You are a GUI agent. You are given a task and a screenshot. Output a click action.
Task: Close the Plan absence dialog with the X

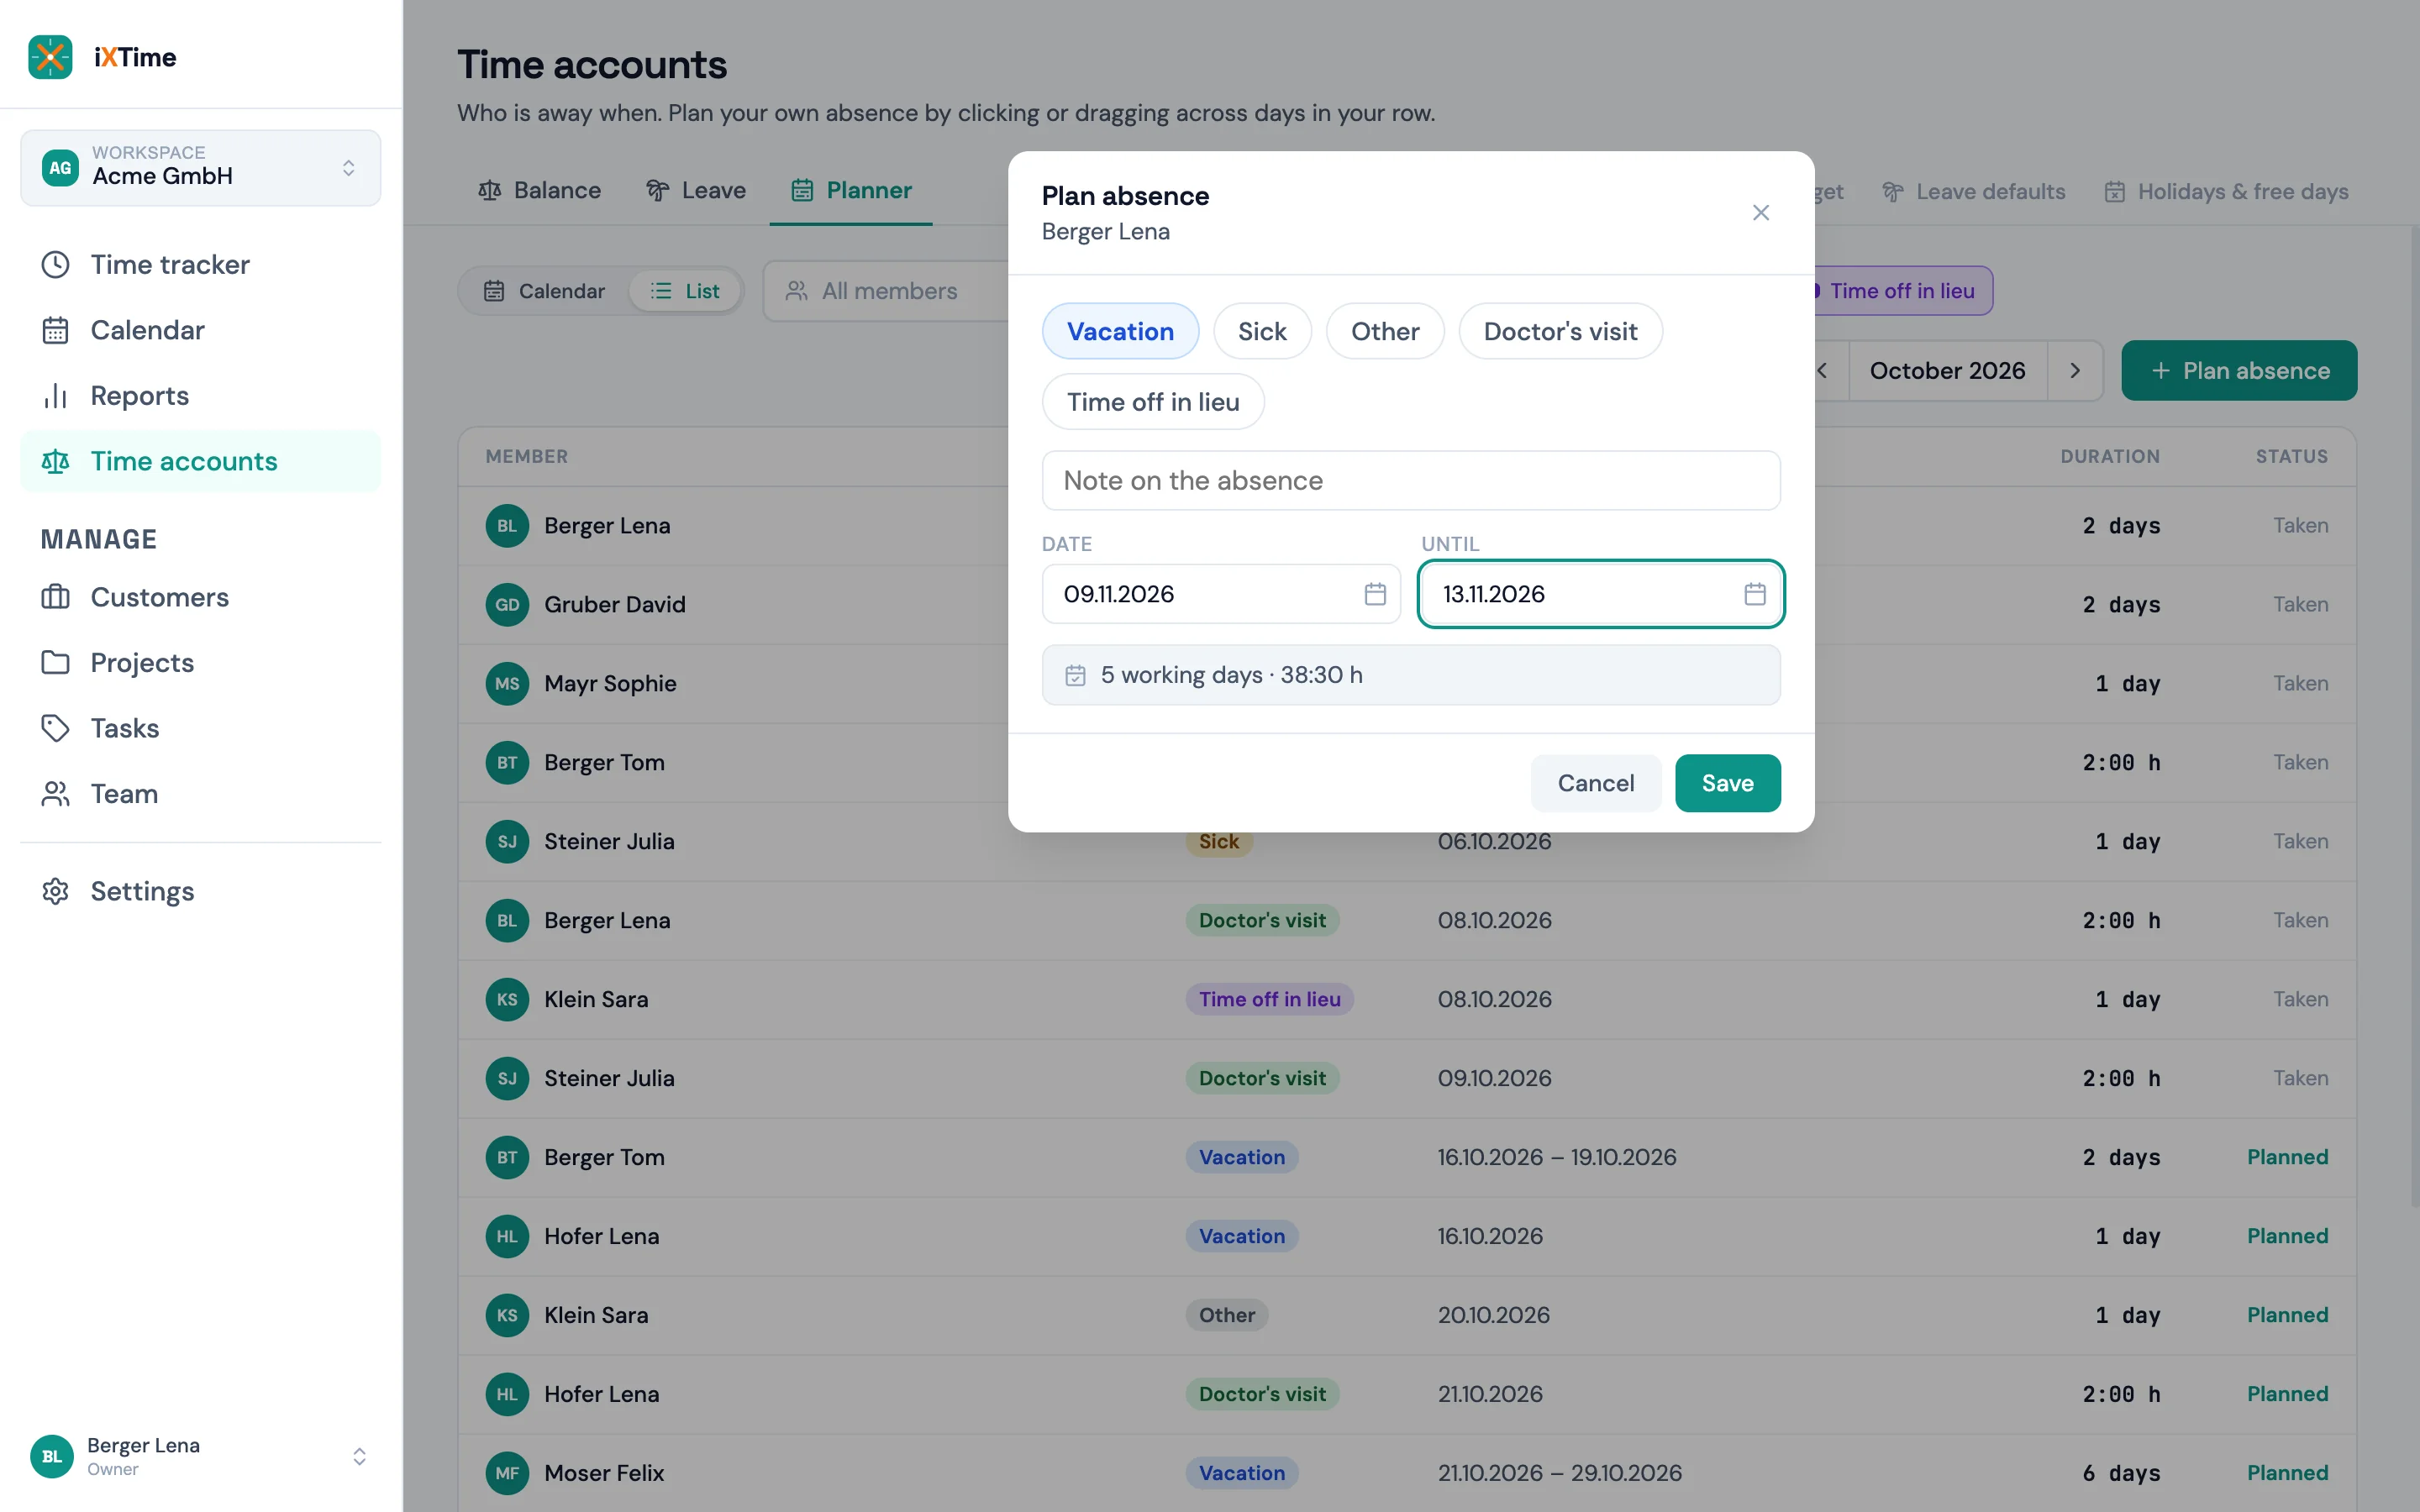tap(1761, 213)
